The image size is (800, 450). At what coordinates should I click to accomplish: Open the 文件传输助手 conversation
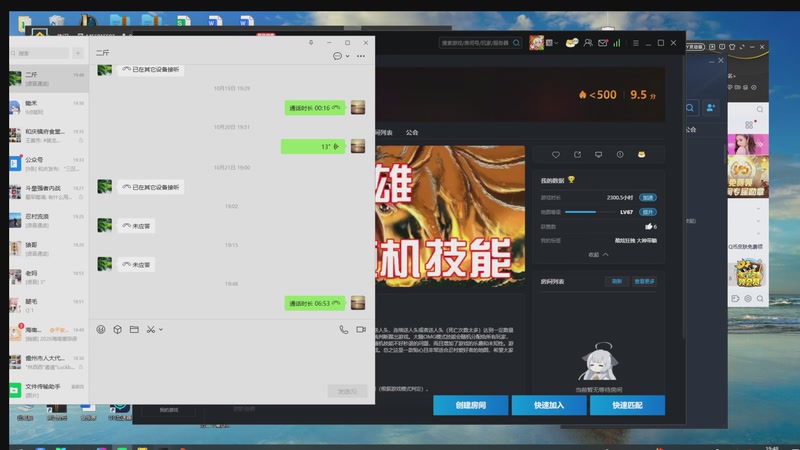pos(49,390)
